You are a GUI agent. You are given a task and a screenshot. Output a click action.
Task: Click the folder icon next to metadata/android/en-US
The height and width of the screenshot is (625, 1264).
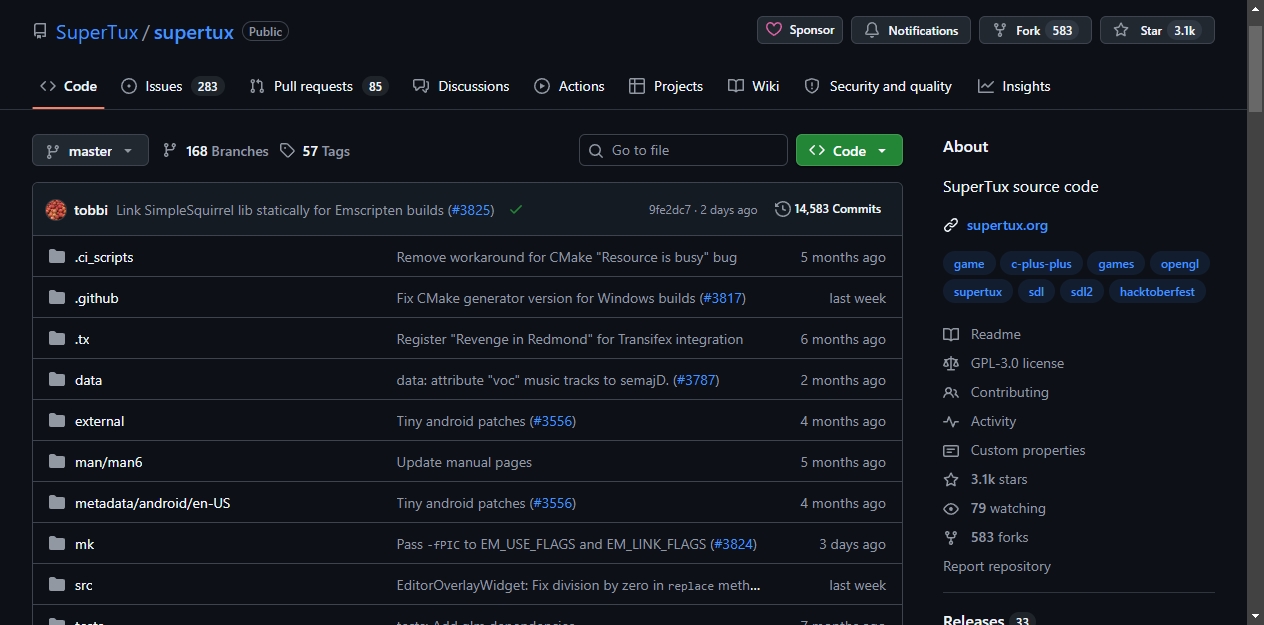57,503
